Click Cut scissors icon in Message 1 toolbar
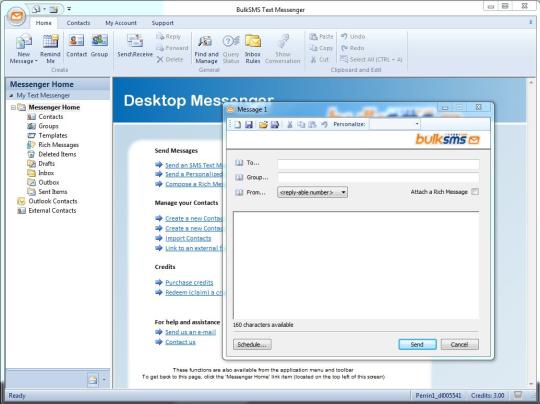 click(x=290, y=124)
